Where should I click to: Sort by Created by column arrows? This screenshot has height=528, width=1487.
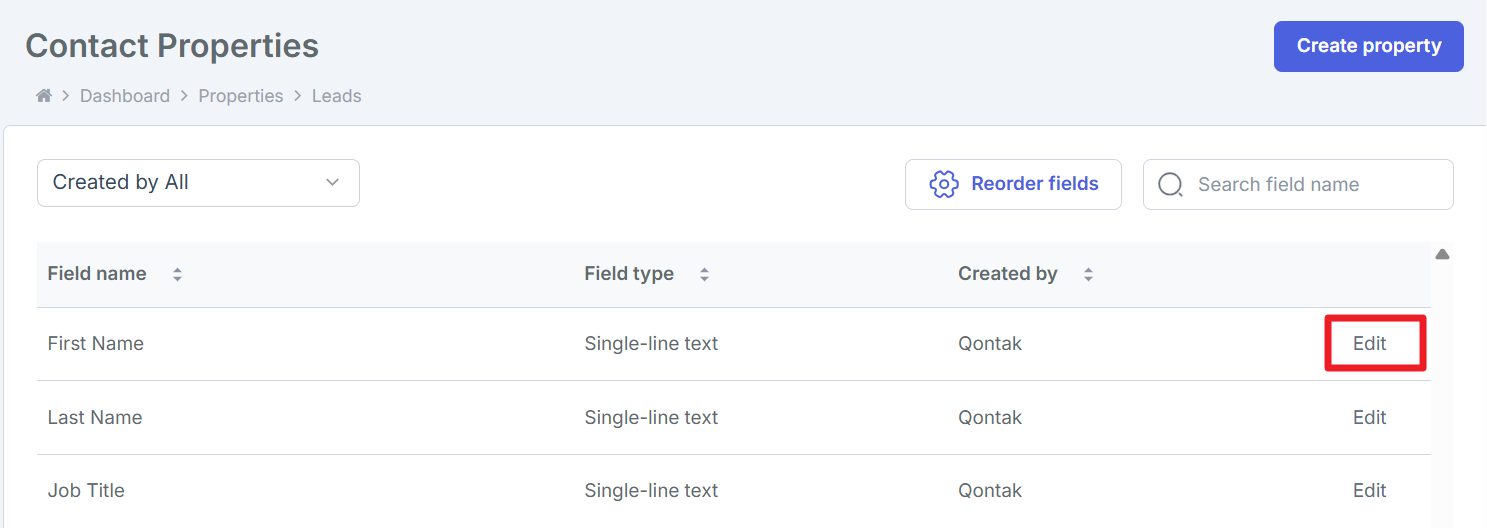coord(1088,274)
